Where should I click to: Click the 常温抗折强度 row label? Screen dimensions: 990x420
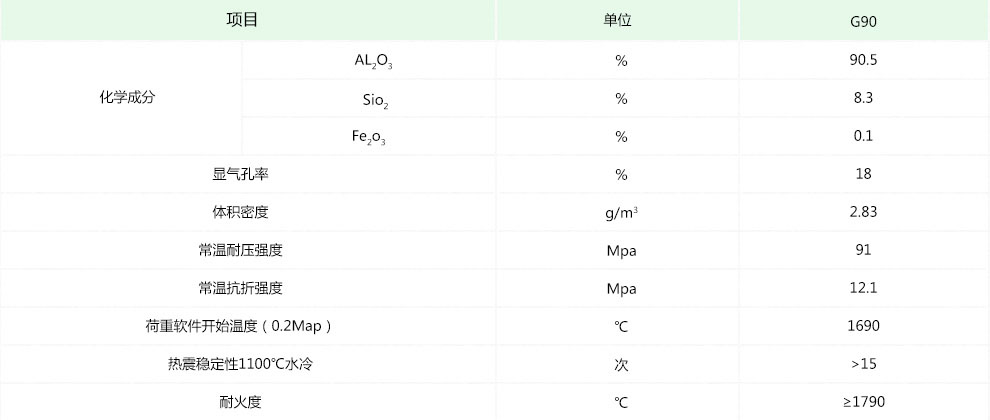pos(241,288)
